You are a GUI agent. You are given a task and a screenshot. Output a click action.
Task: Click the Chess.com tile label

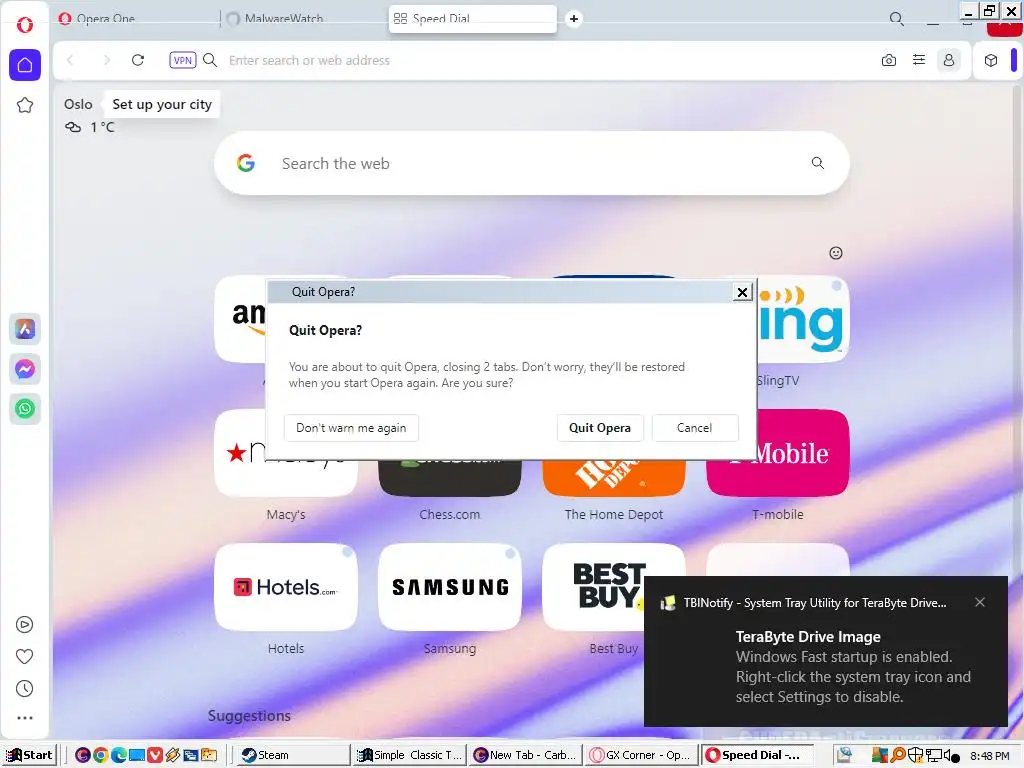450,515
